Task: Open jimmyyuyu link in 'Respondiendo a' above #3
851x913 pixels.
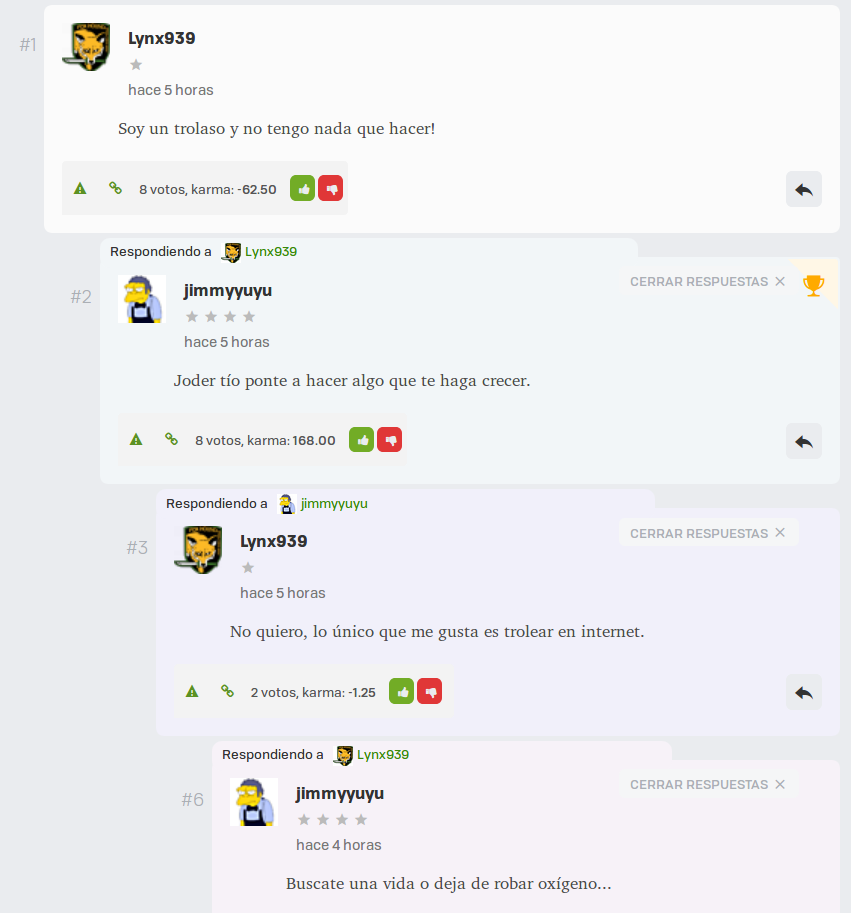Action: pyautogui.click(x=334, y=504)
